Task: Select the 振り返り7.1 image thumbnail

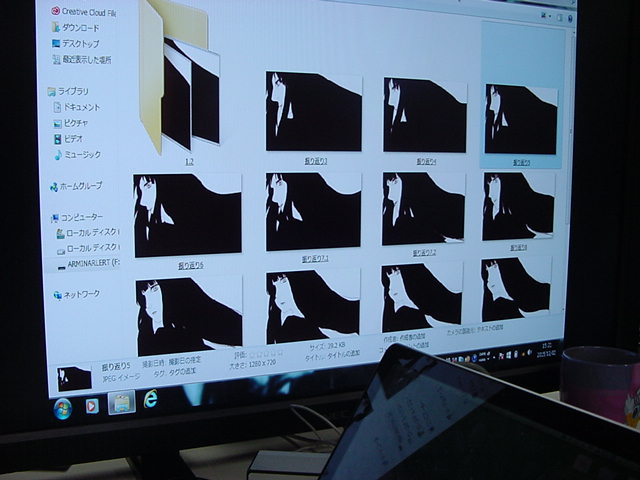Action: point(313,211)
